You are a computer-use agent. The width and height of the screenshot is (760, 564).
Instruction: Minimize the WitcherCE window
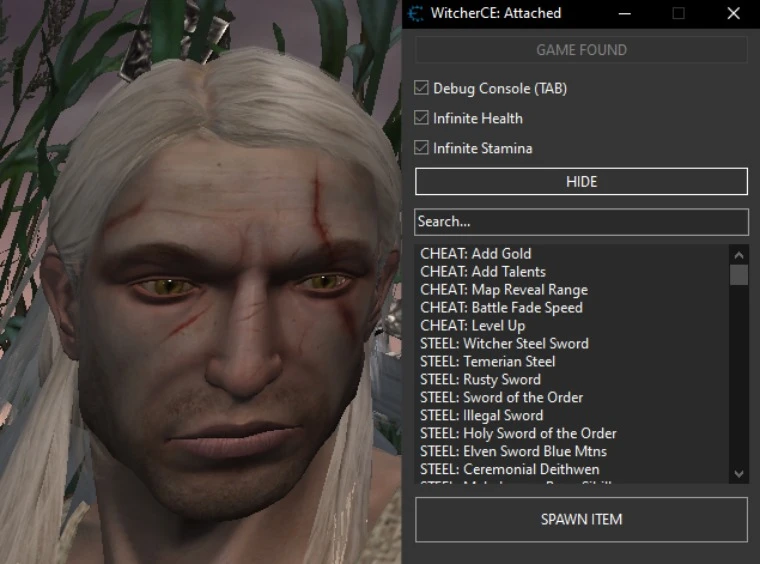point(625,14)
